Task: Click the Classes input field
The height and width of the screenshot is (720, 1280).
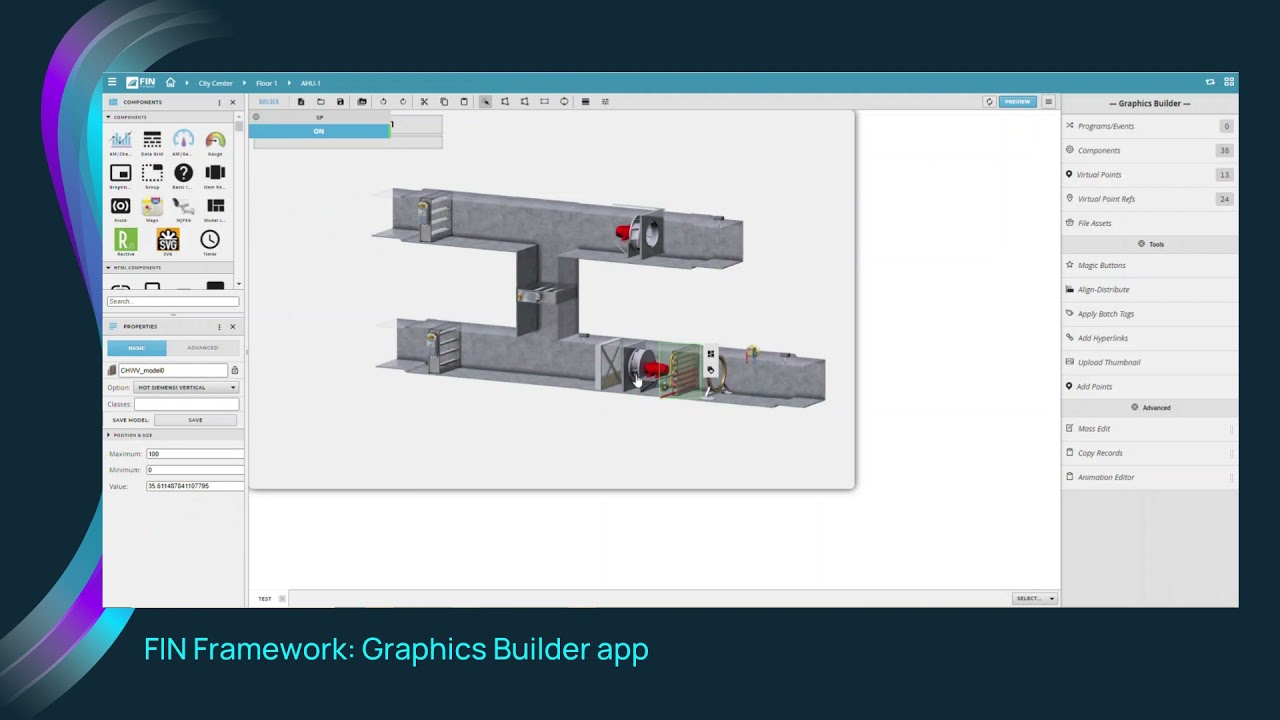Action: 186,404
